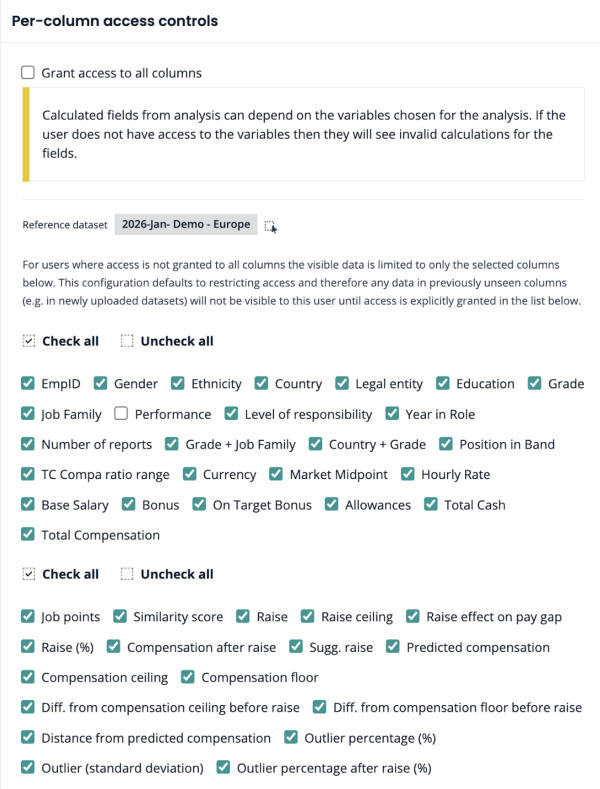Click the second Uncheck all icon

click(127, 574)
